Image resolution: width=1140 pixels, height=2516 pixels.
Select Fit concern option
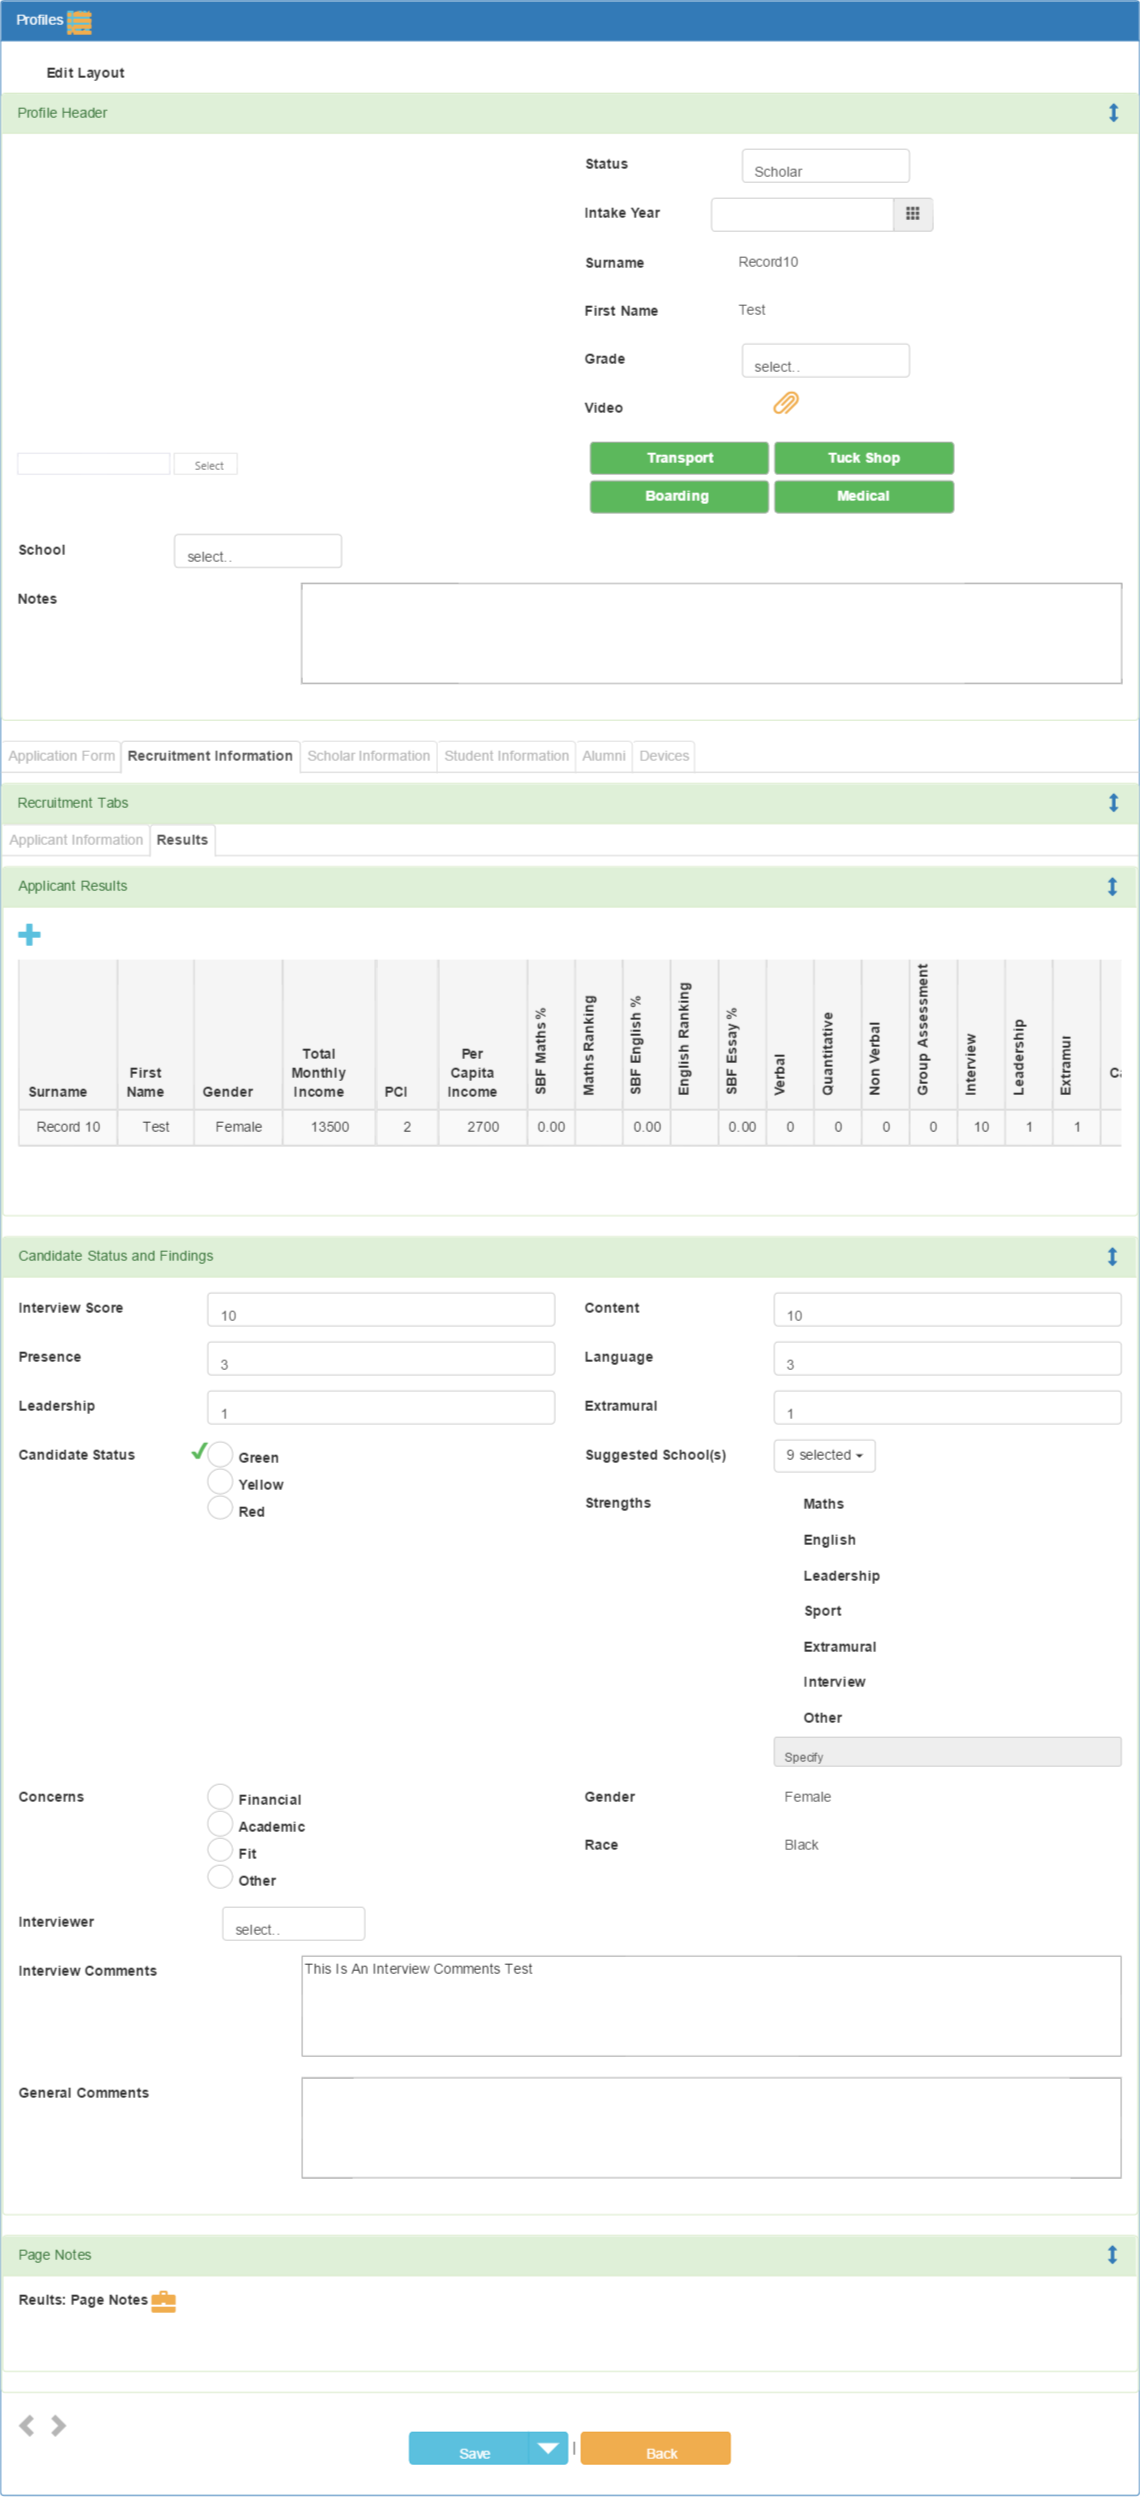(220, 1851)
